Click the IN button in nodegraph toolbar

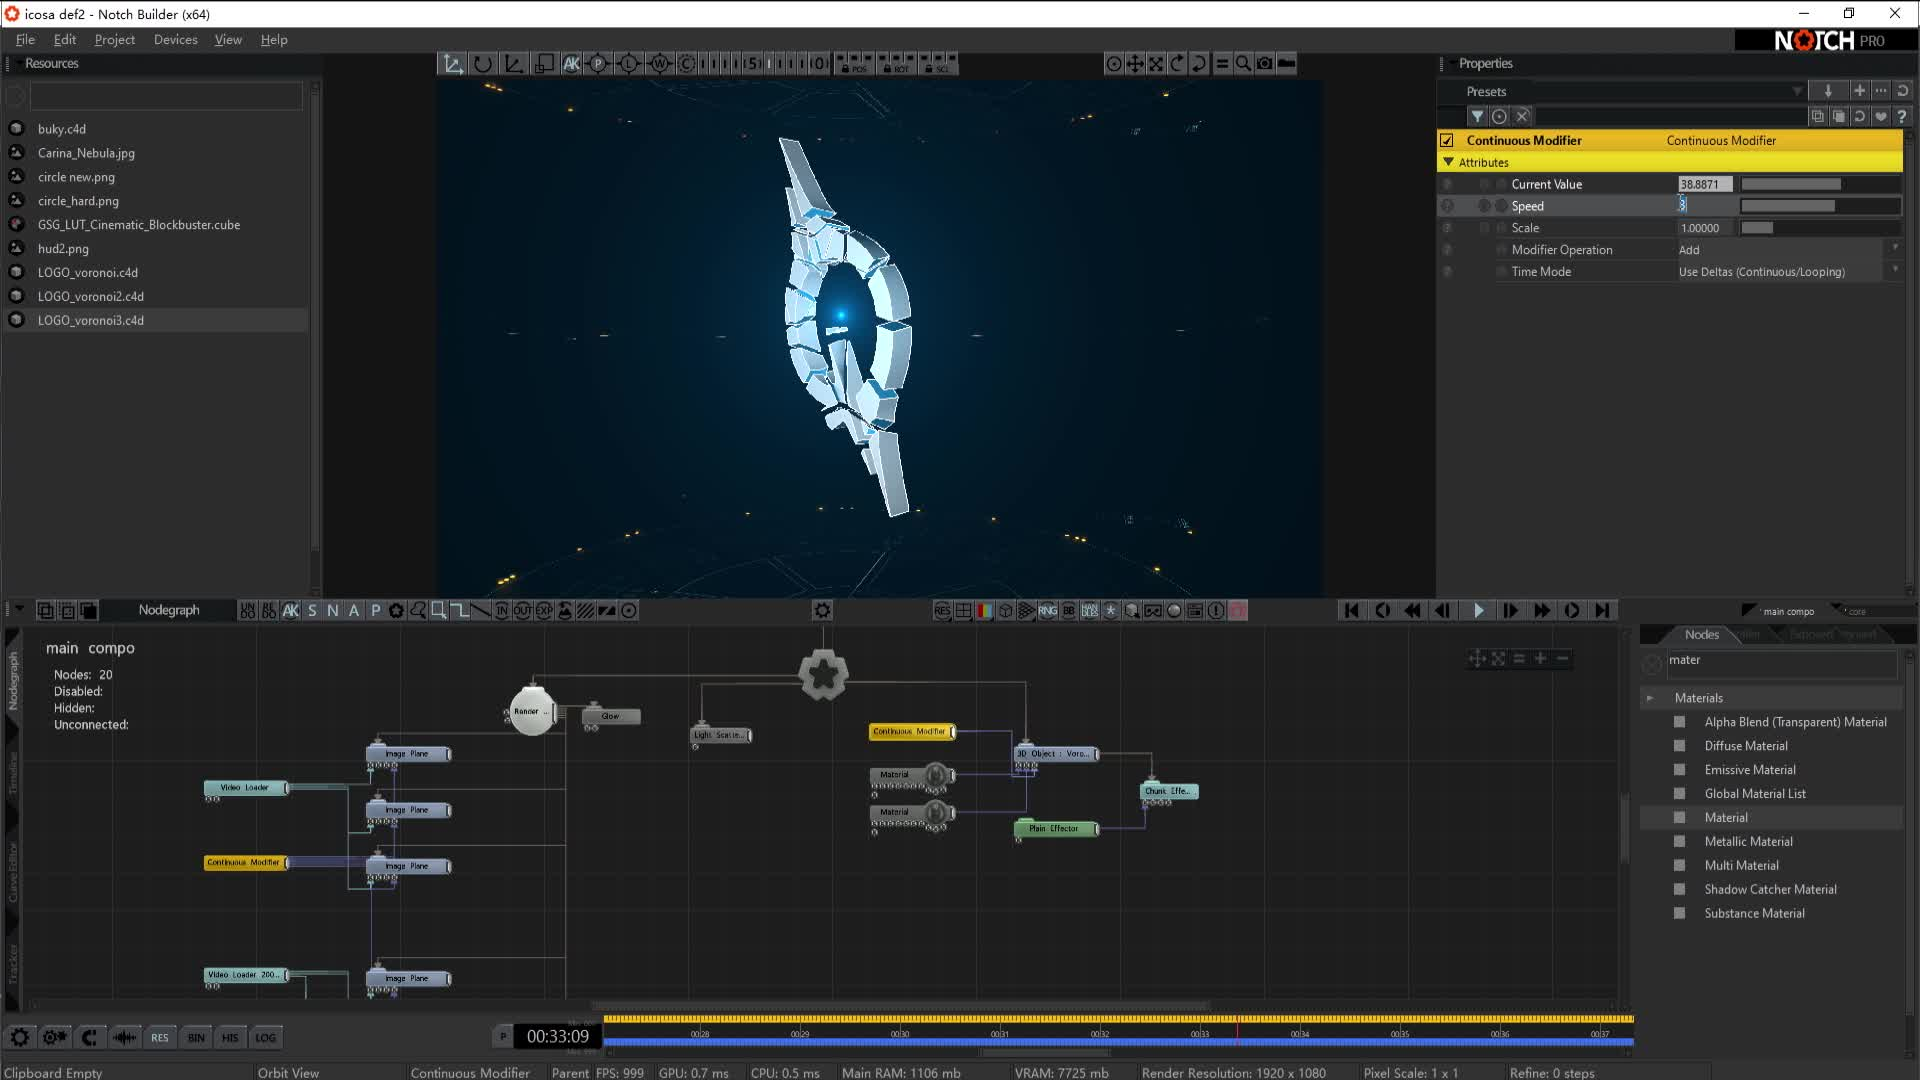pyautogui.click(x=501, y=611)
